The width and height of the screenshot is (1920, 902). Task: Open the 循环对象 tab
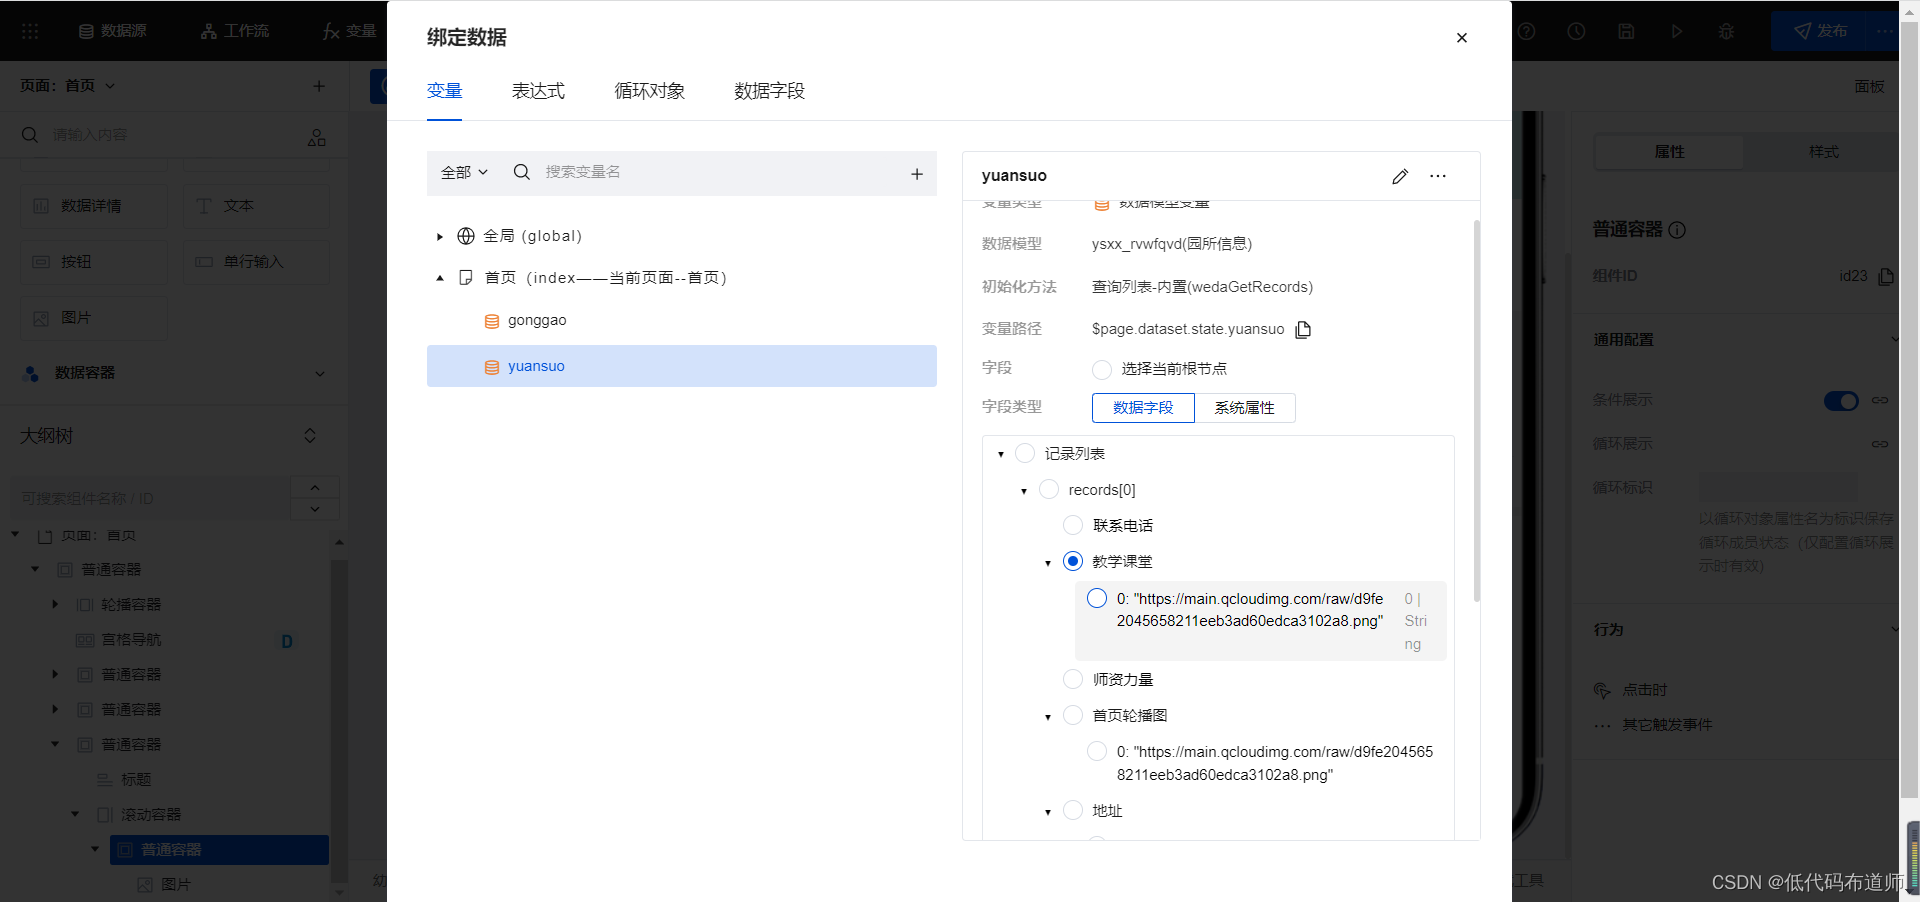pyautogui.click(x=649, y=91)
